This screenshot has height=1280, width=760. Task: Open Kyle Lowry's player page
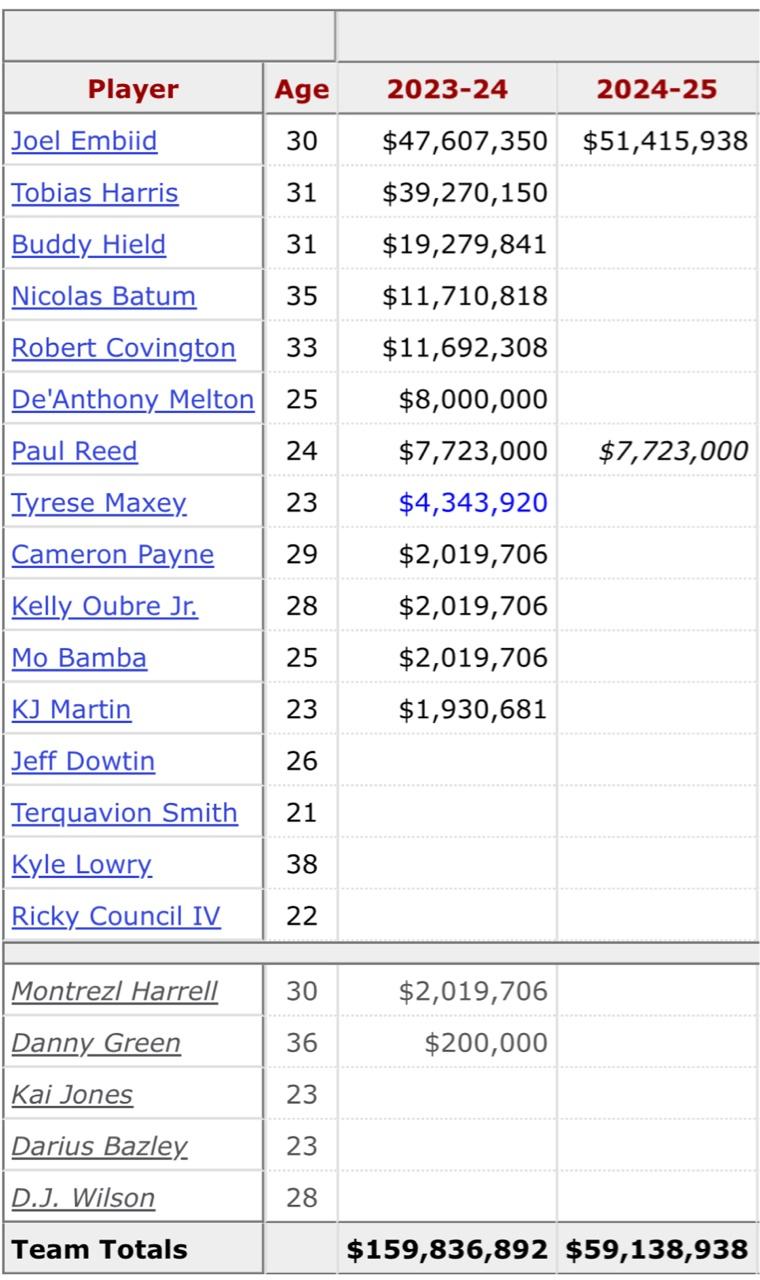coord(82,864)
